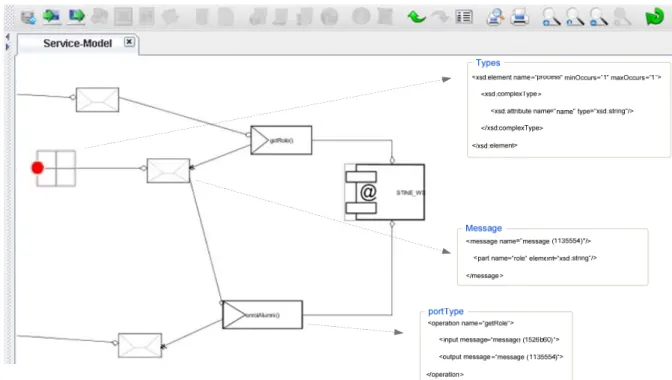The width and height of the screenshot is (672, 380).
Task: Click the red dot on the grid node
Action: click(38, 168)
